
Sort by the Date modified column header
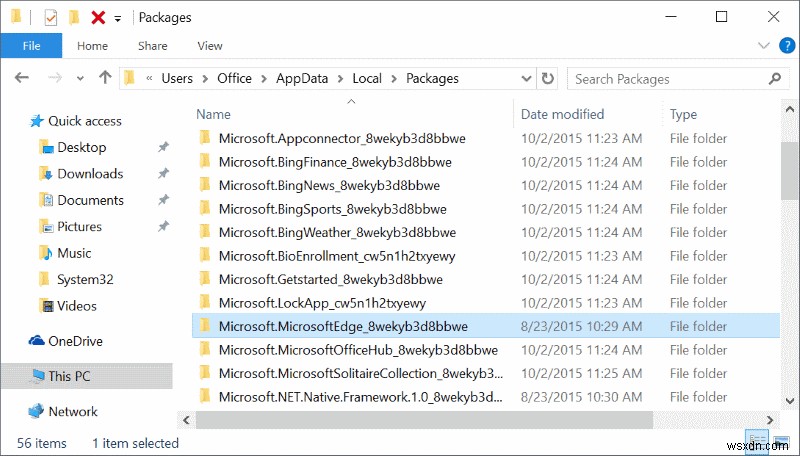pos(562,114)
